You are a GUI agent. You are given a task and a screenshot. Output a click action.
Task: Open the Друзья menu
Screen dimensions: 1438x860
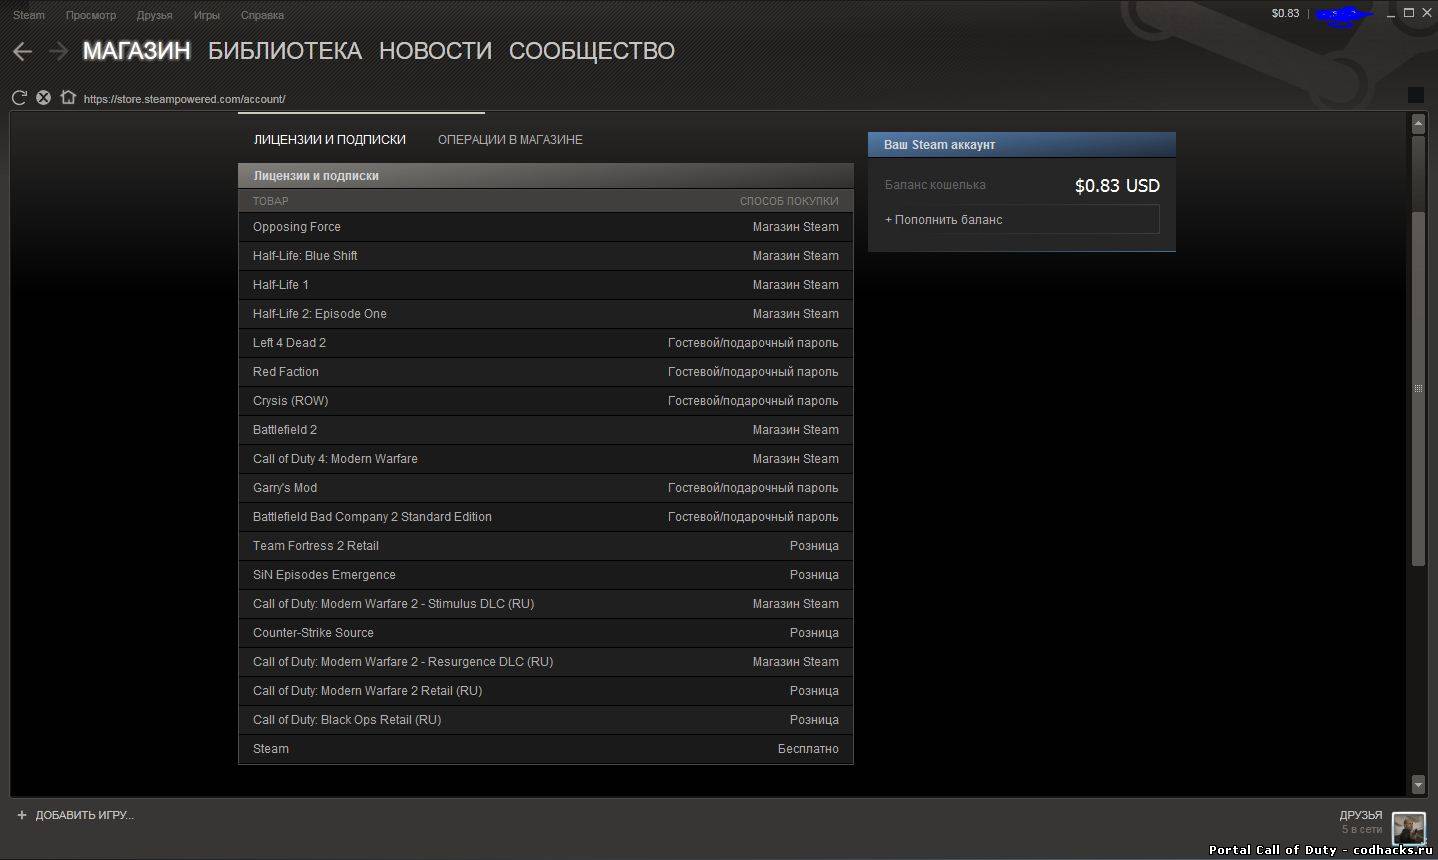[155, 15]
